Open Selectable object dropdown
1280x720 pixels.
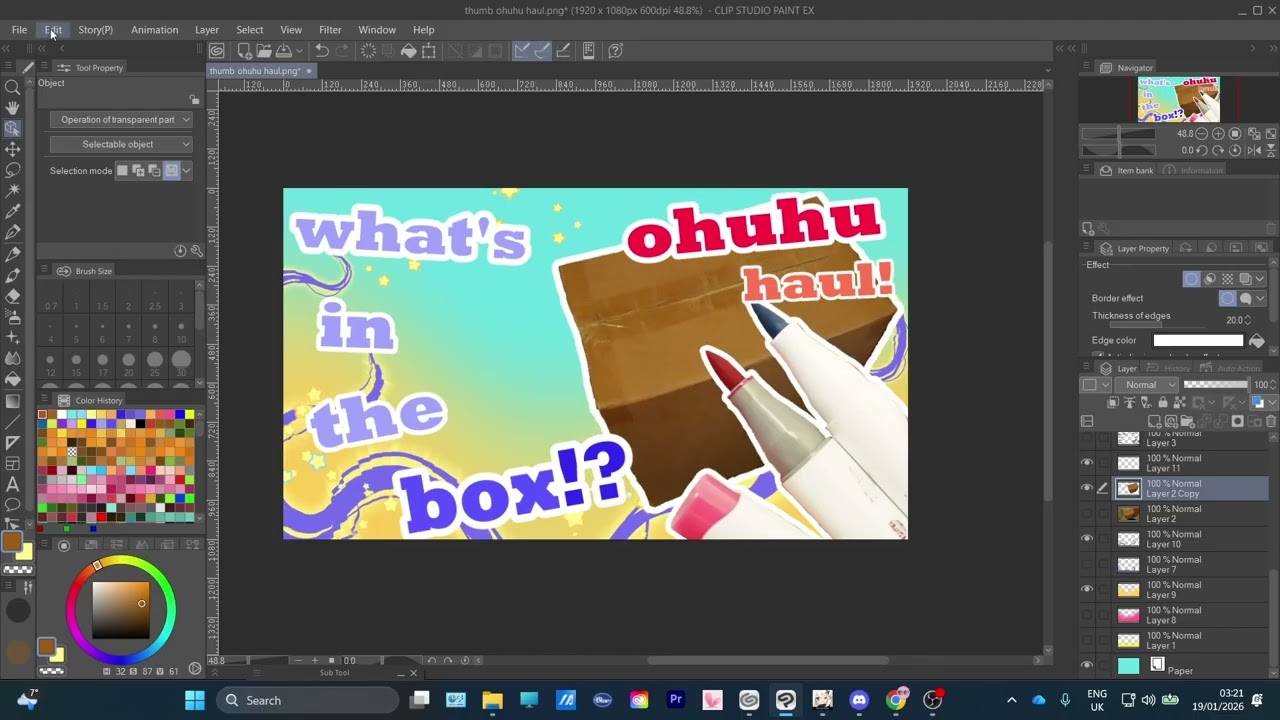(121, 144)
